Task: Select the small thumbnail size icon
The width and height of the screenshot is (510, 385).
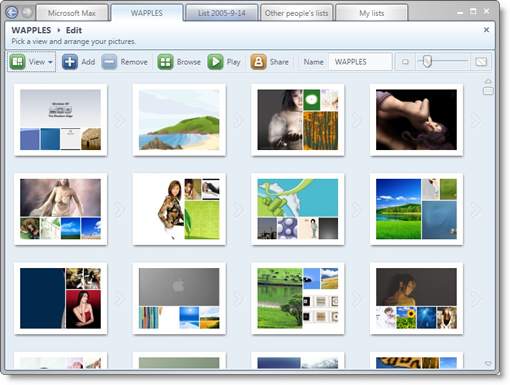Action: pyautogui.click(x=405, y=62)
